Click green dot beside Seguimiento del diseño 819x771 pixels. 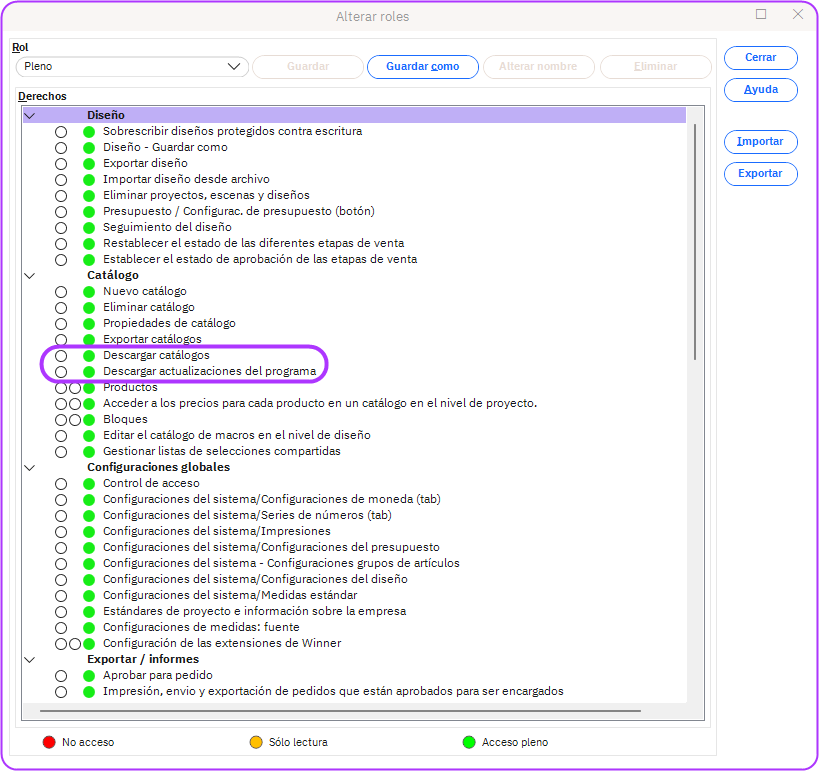(89, 227)
